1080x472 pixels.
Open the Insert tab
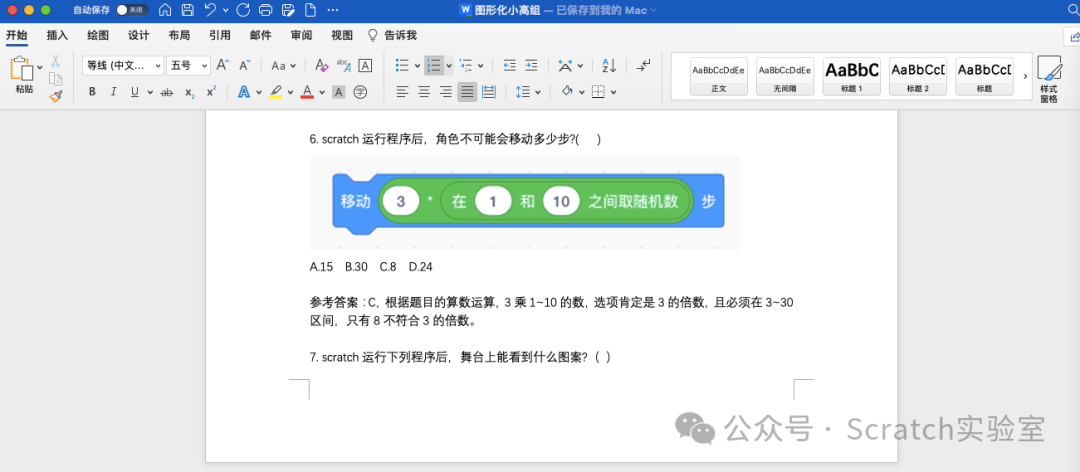pyautogui.click(x=57, y=36)
